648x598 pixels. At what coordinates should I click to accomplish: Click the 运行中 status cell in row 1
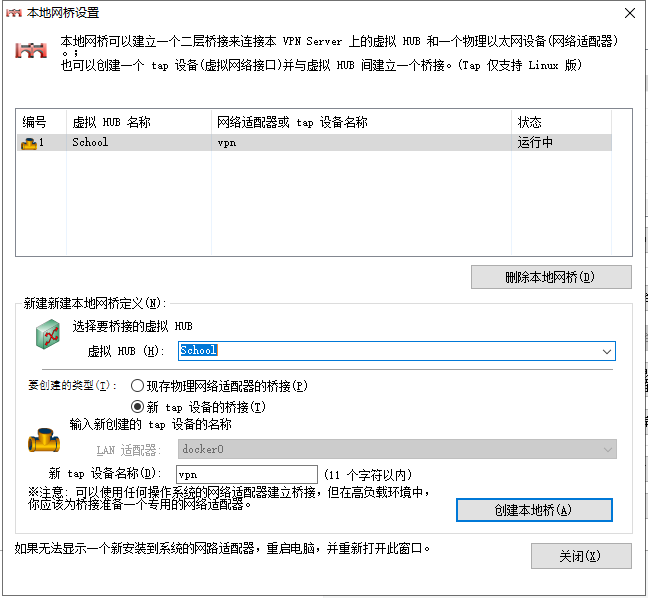coord(536,143)
